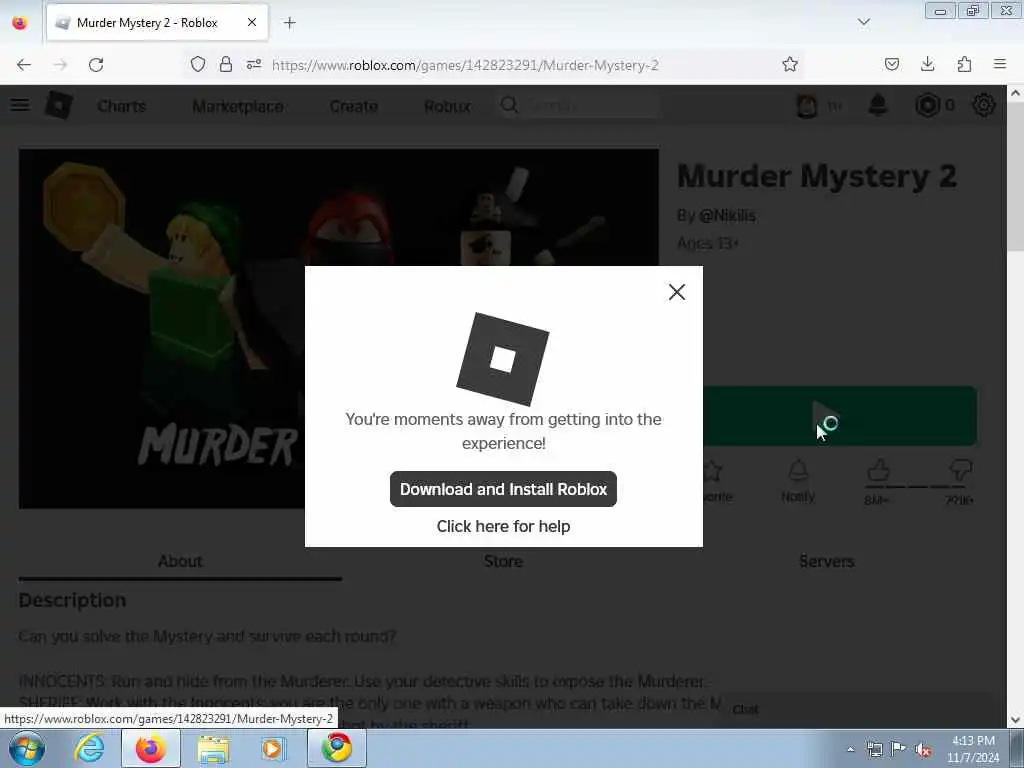Click the Roblox search field
This screenshot has width=1024, height=768.
pyautogui.click(x=578, y=105)
